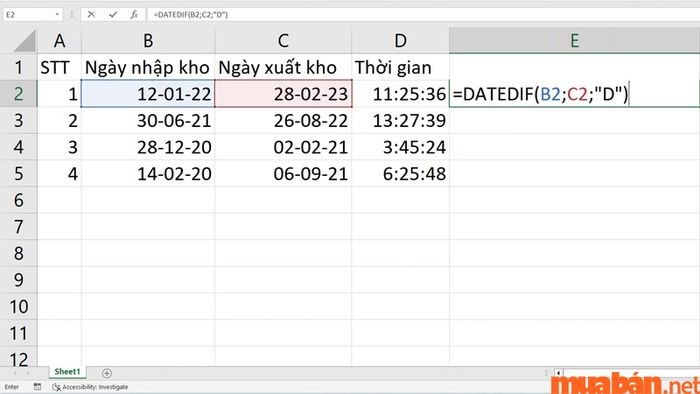Viewport: 700px width, 394px height.
Task: Click the macro recording icon in status bar
Action: (38, 387)
